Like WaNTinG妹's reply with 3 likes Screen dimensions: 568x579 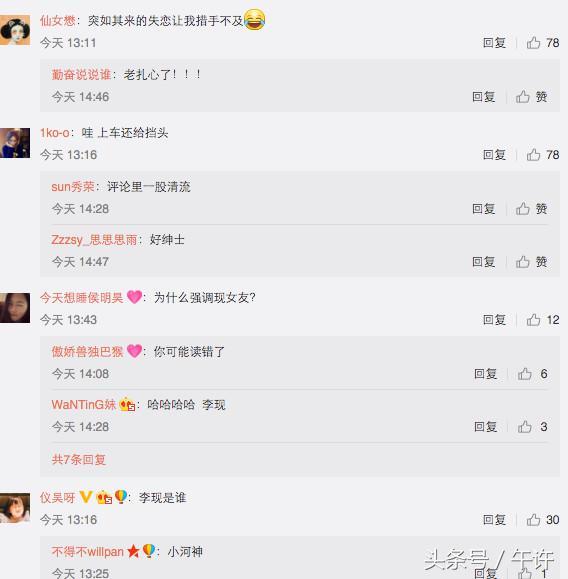click(x=533, y=427)
